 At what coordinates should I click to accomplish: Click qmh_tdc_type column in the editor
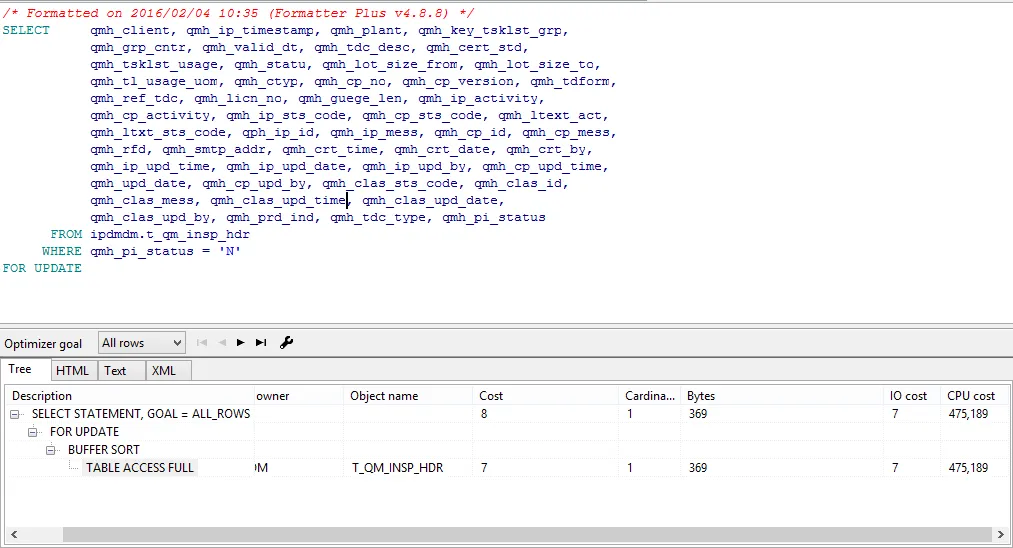378,218
